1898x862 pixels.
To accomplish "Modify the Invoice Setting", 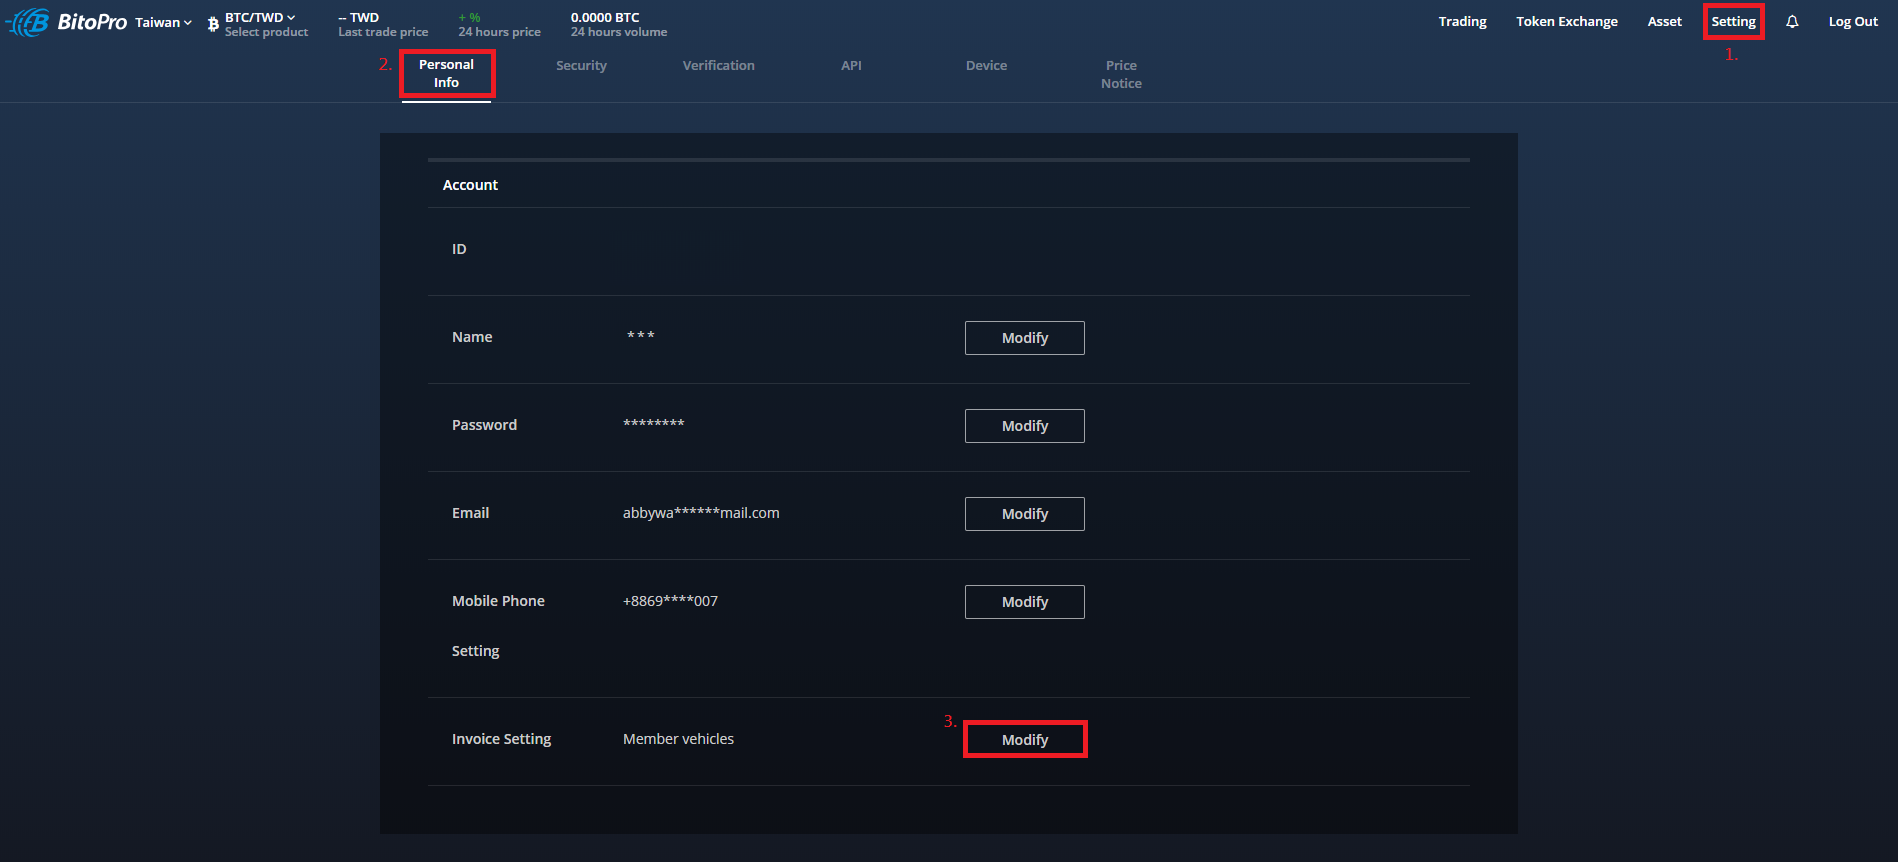I will click(1024, 740).
